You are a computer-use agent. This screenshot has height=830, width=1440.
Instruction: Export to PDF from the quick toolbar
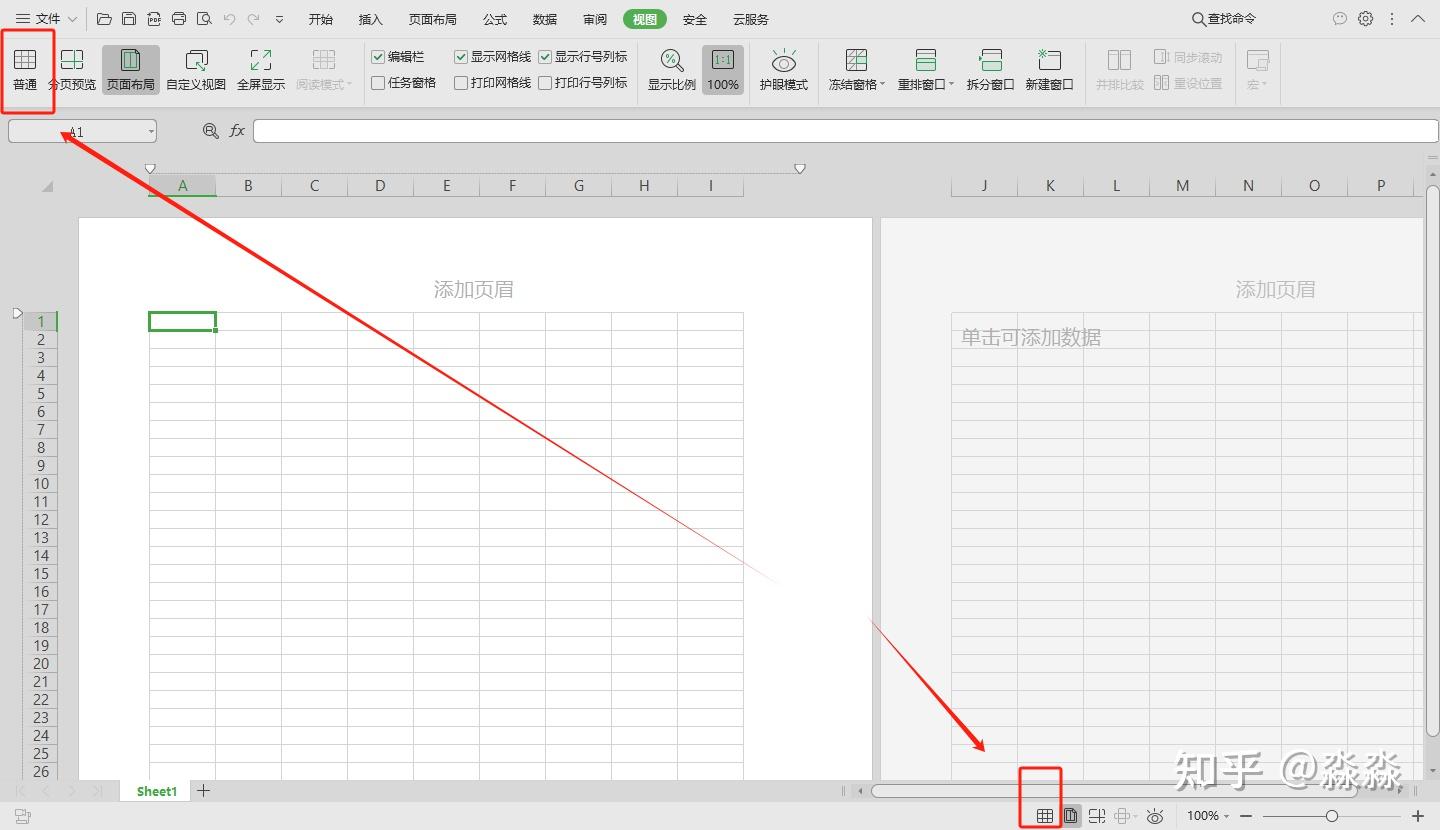154,19
